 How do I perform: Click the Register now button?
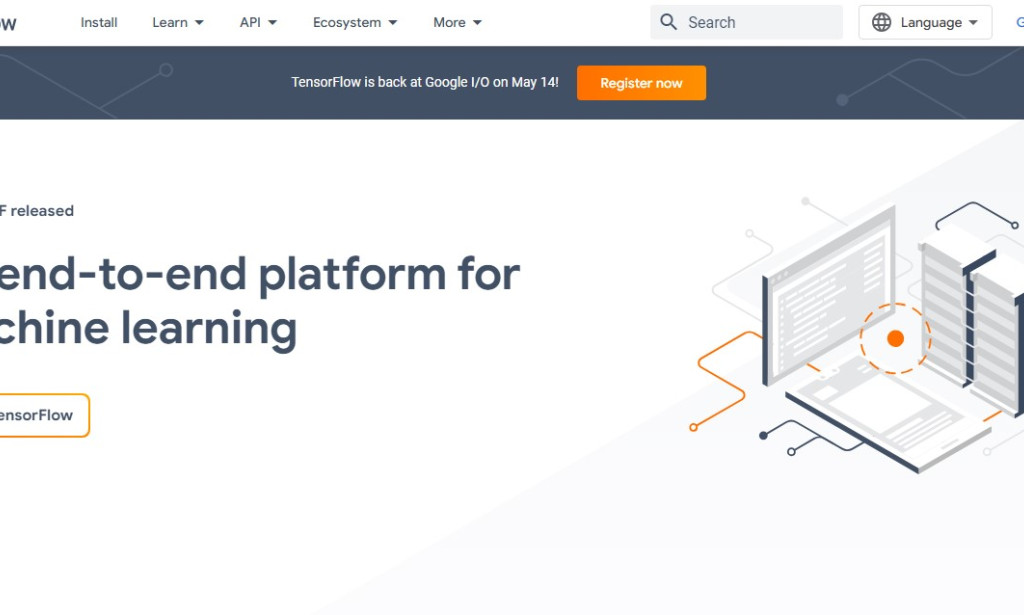click(x=641, y=83)
